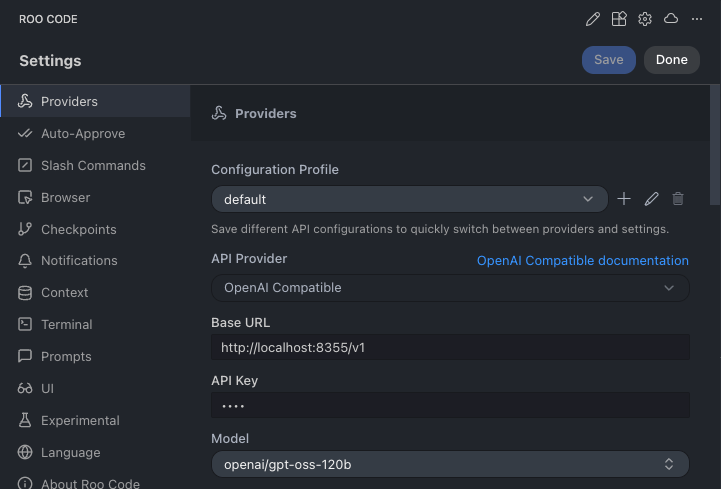Rename the default profile using pencil icon
Screen dimensions: 721x489
651,199
